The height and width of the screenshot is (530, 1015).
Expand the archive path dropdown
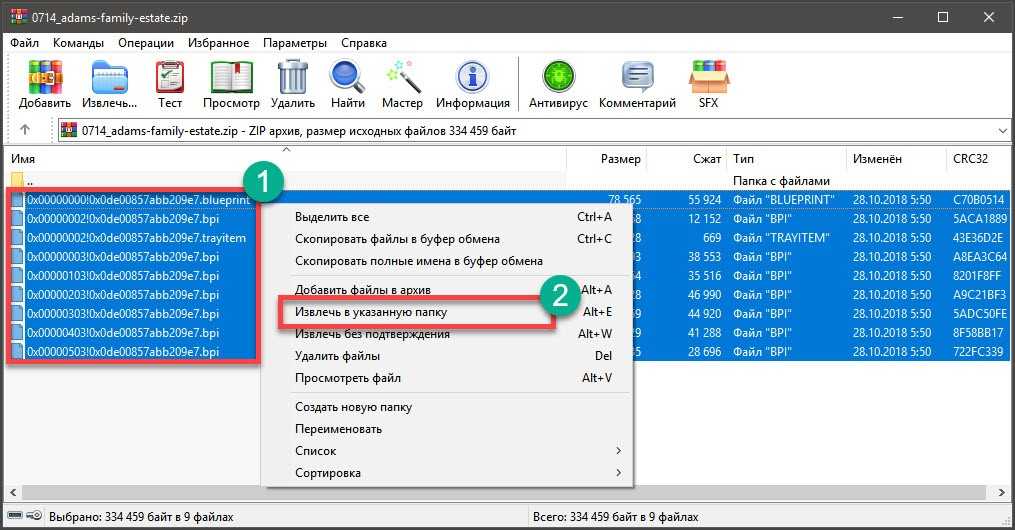[1003, 130]
